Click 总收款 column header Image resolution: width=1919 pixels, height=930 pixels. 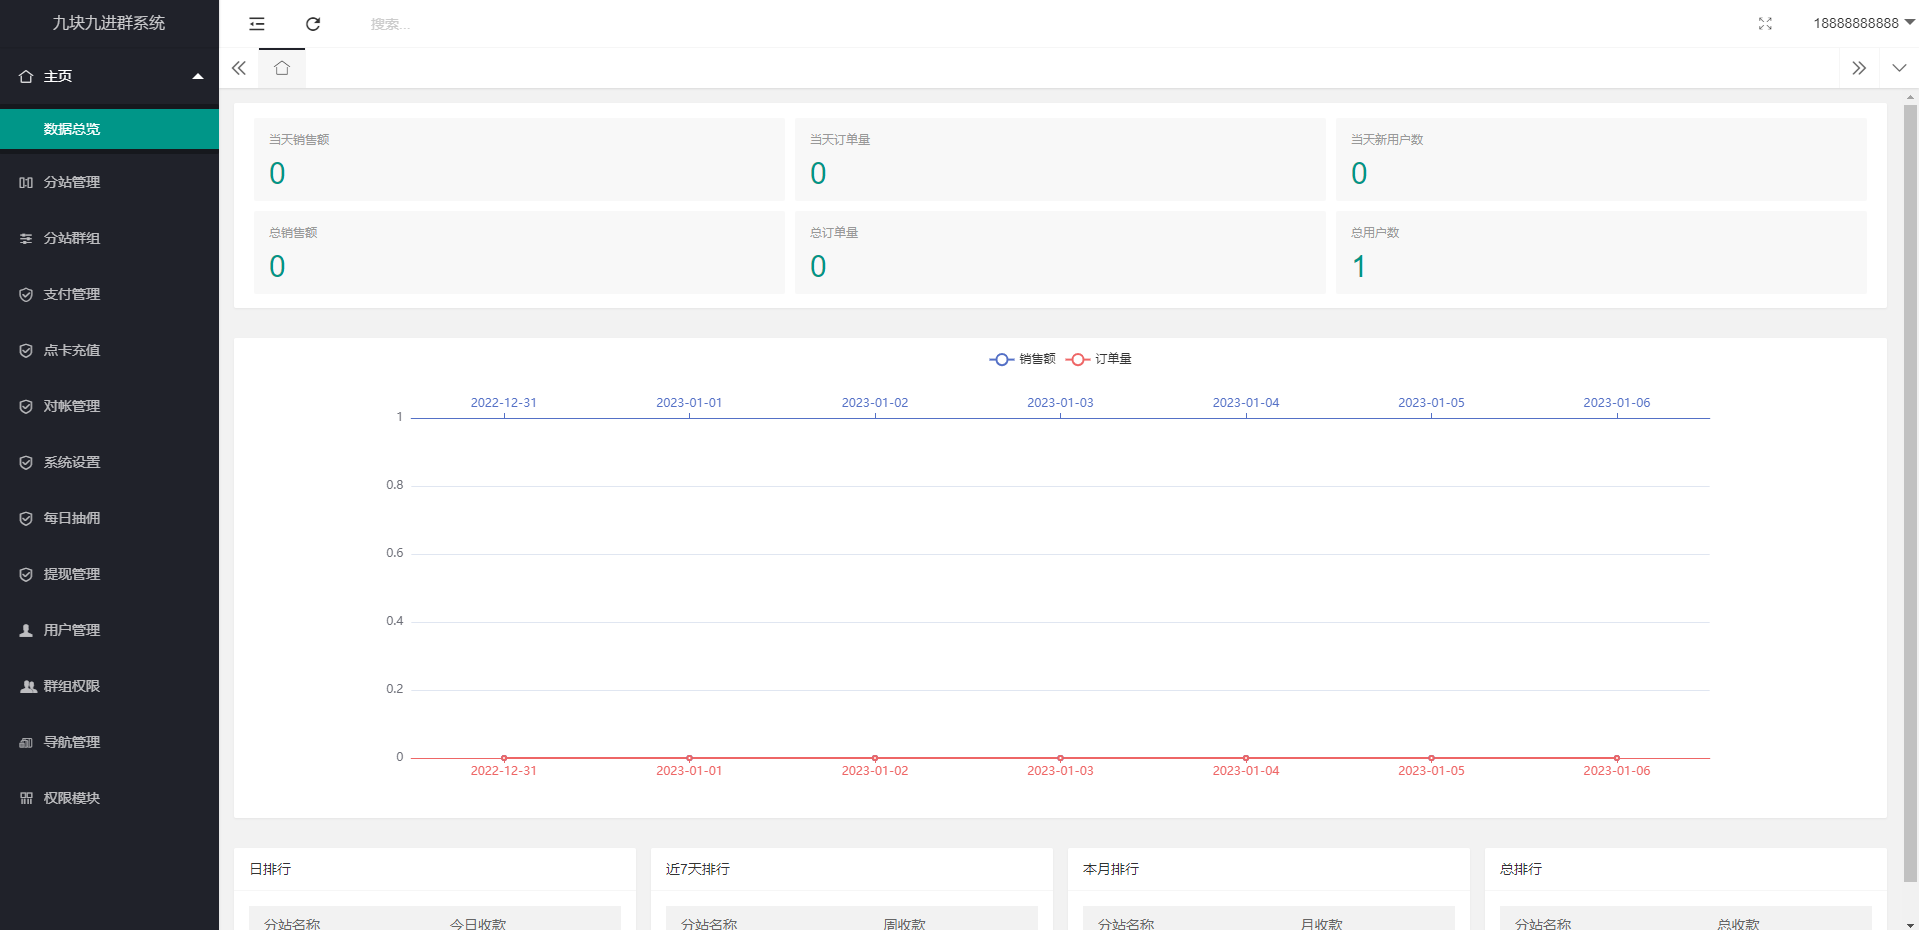pyautogui.click(x=1738, y=923)
